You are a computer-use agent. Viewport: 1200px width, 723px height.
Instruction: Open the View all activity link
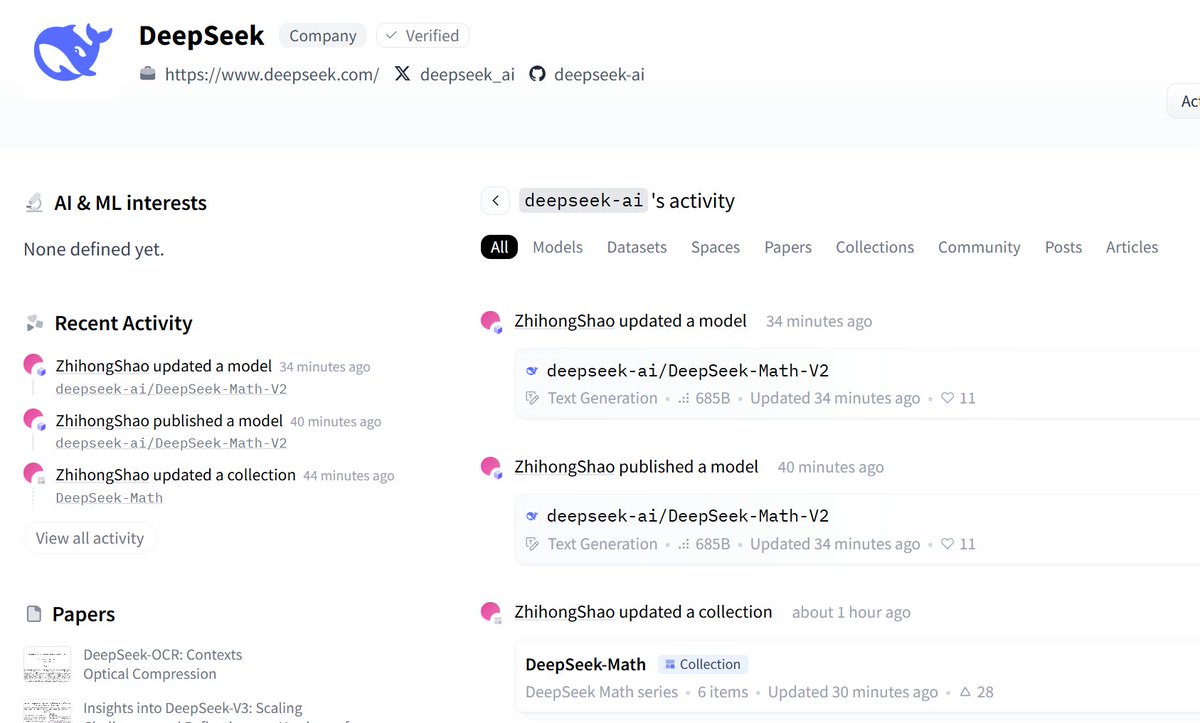pos(89,537)
